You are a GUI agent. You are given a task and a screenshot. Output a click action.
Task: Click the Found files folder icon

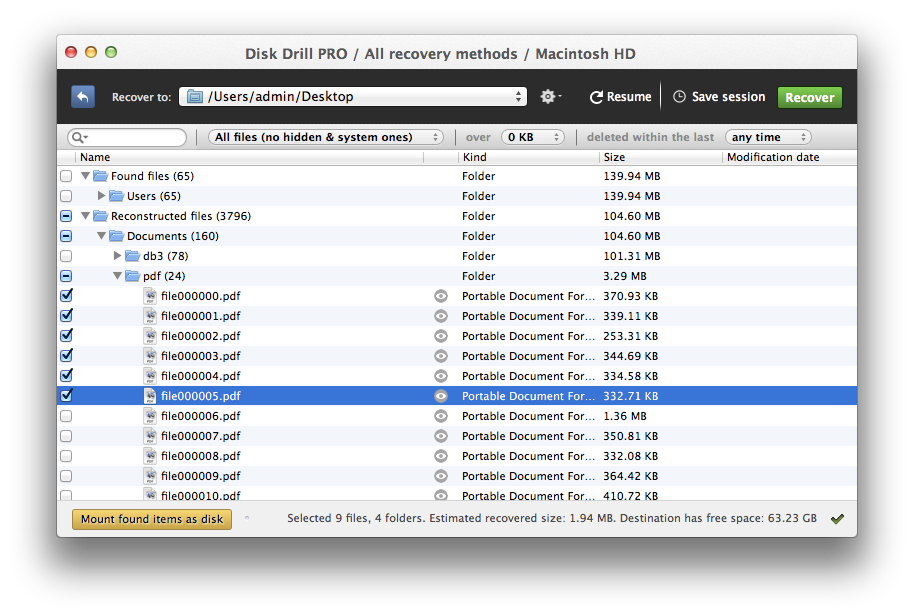pos(101,175)
